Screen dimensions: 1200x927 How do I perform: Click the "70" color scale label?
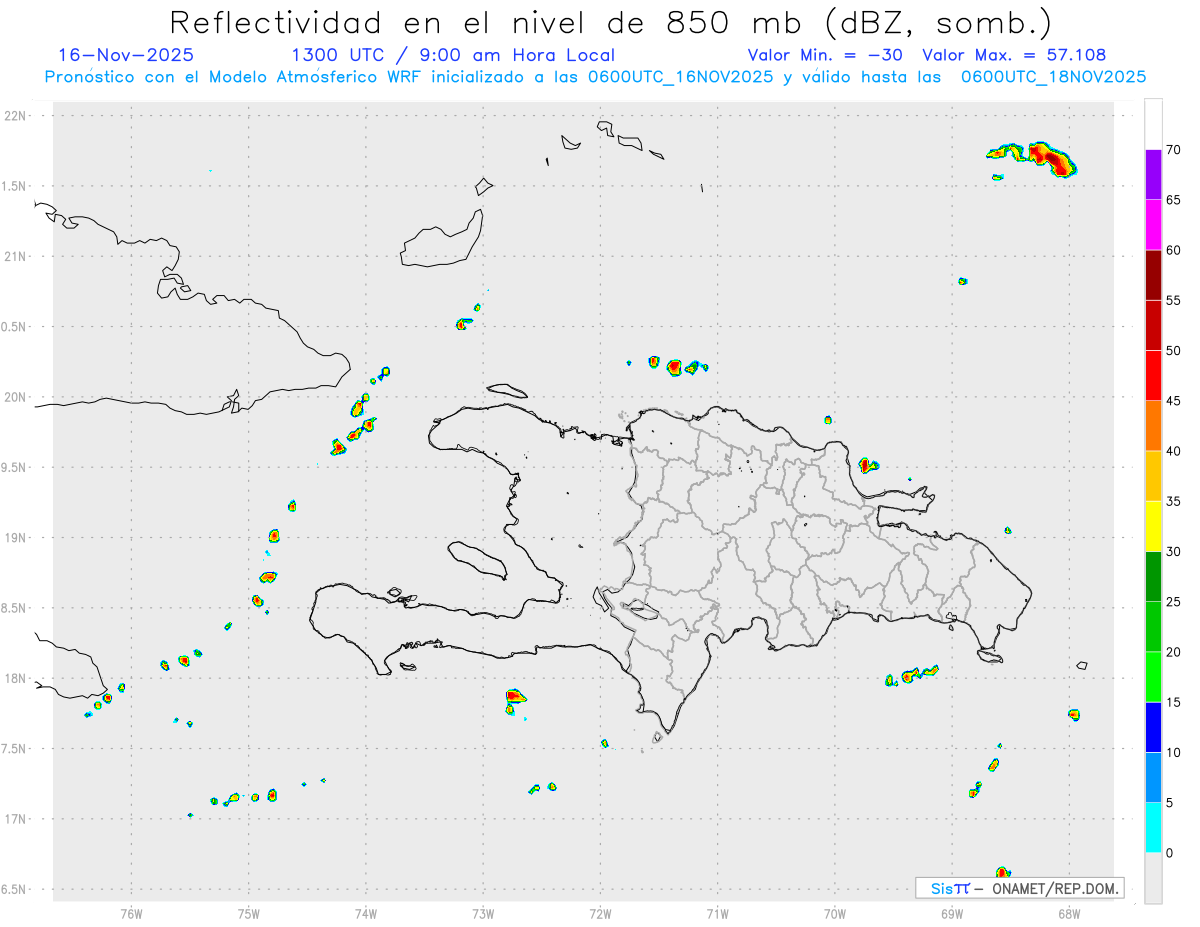(x=1174, y=150)
